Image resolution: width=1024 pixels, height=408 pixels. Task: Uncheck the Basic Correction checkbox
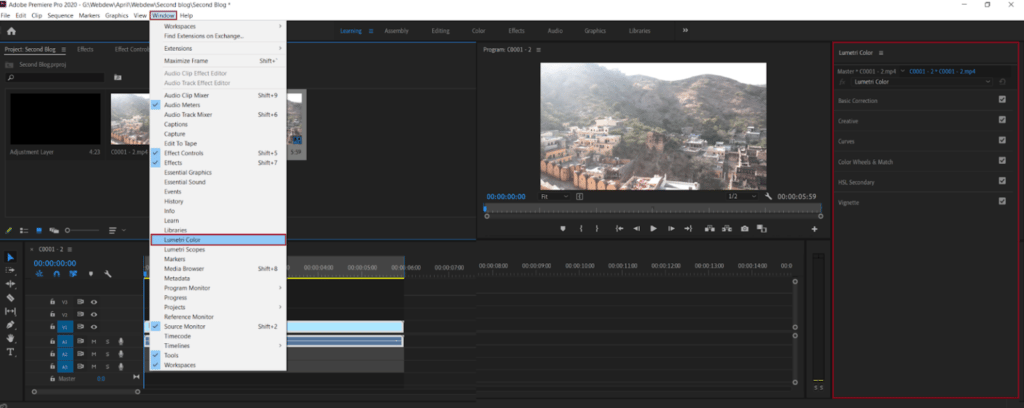pyautogui.click(x=1002, y=100)
